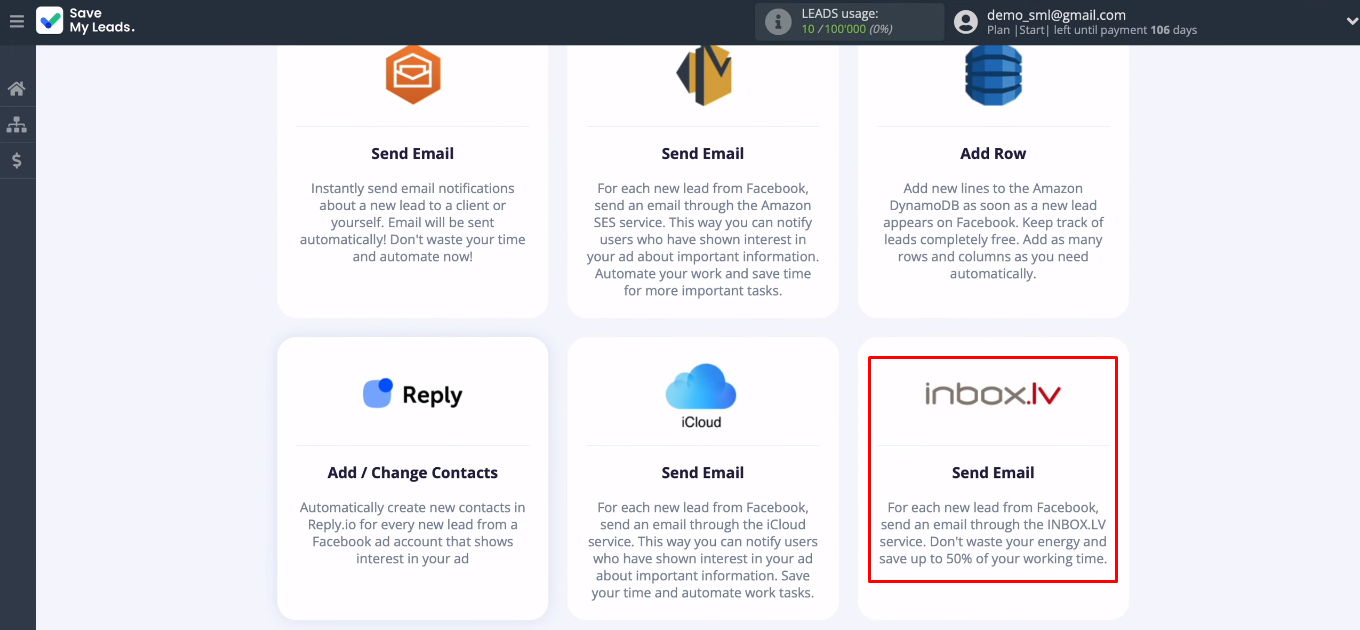The image size is (1360, 630).
Task: Open the billing dollar sidebar icon
Action: click(x=17, y=160)
